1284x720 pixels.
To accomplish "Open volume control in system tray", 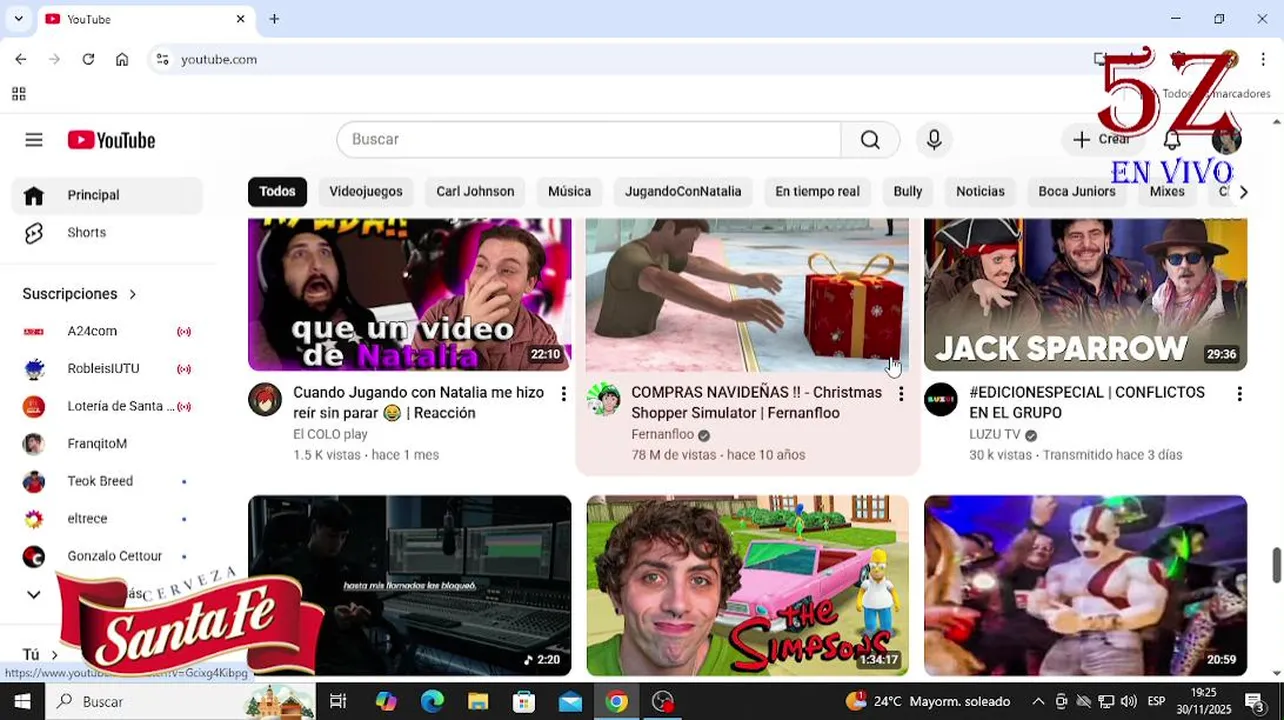I will (1129, 701).
